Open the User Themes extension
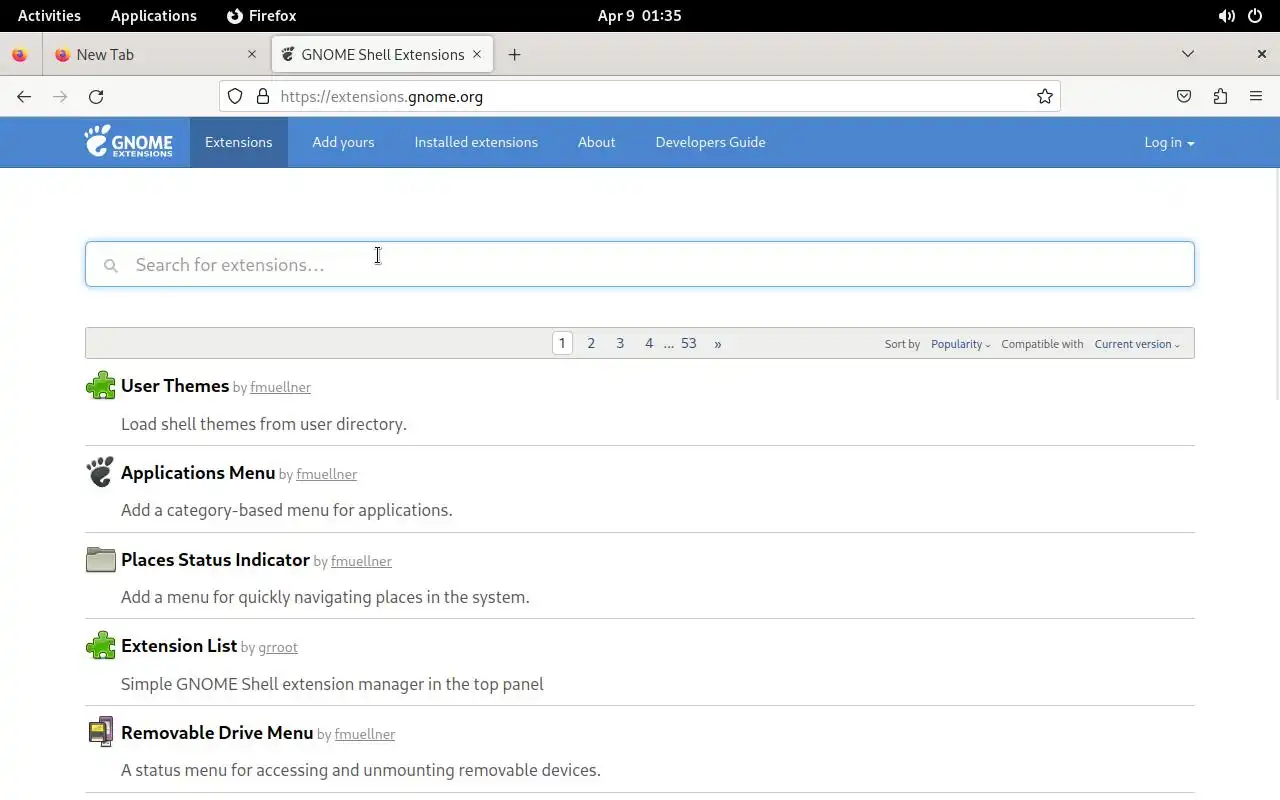Screen dimensions: 1280x800 coord(175,386)
